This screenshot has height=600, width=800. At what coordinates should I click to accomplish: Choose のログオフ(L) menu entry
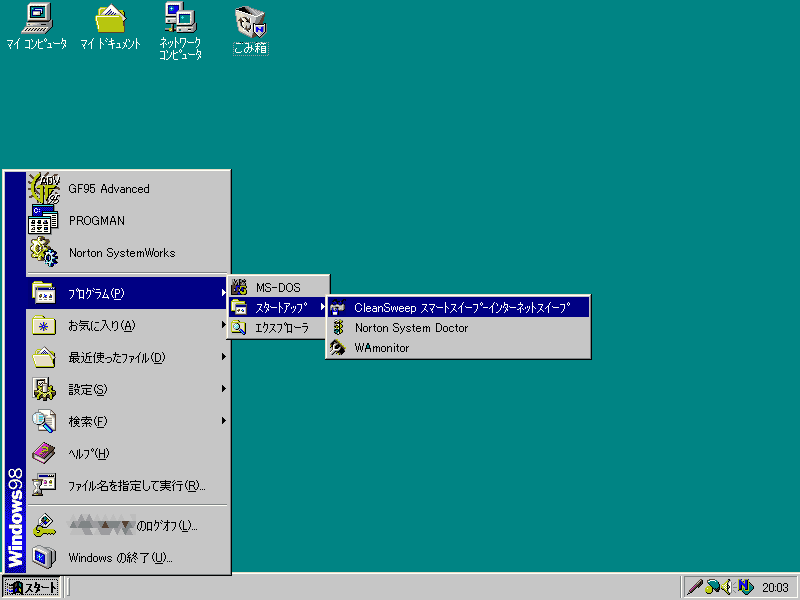pos(127,526)
